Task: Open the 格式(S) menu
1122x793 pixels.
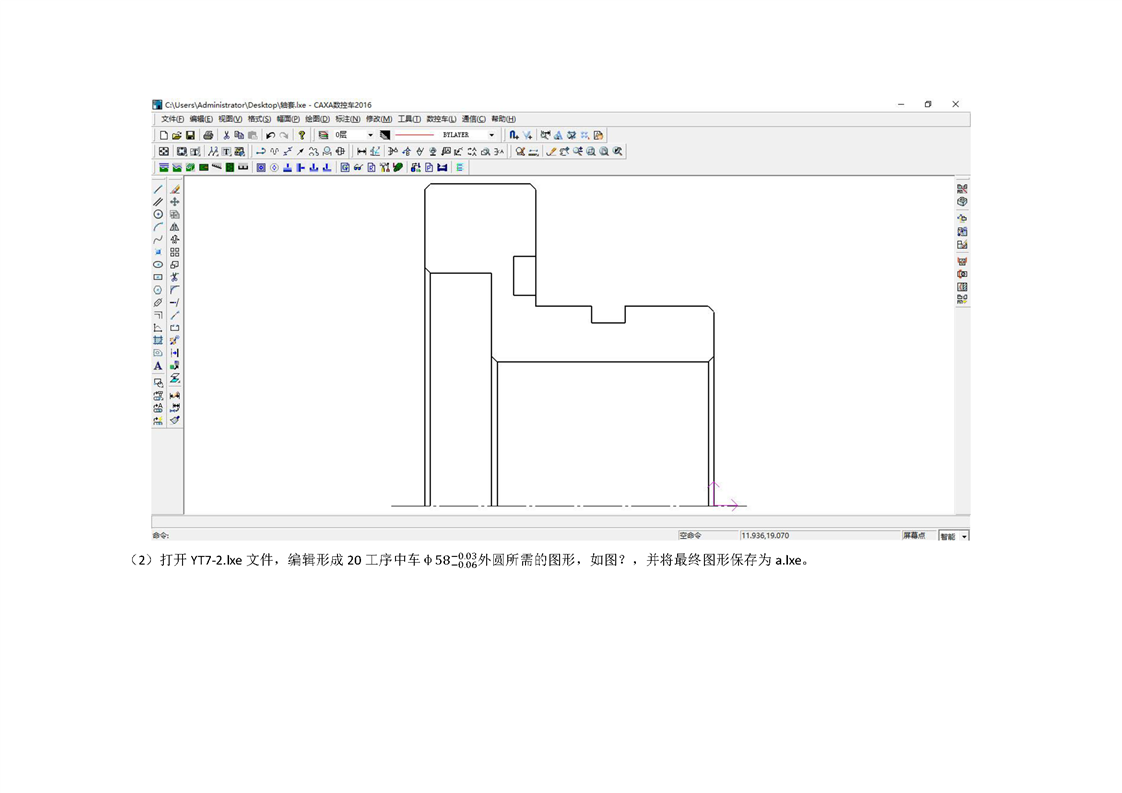Action: pyautogui.click(x=259, y=119)
